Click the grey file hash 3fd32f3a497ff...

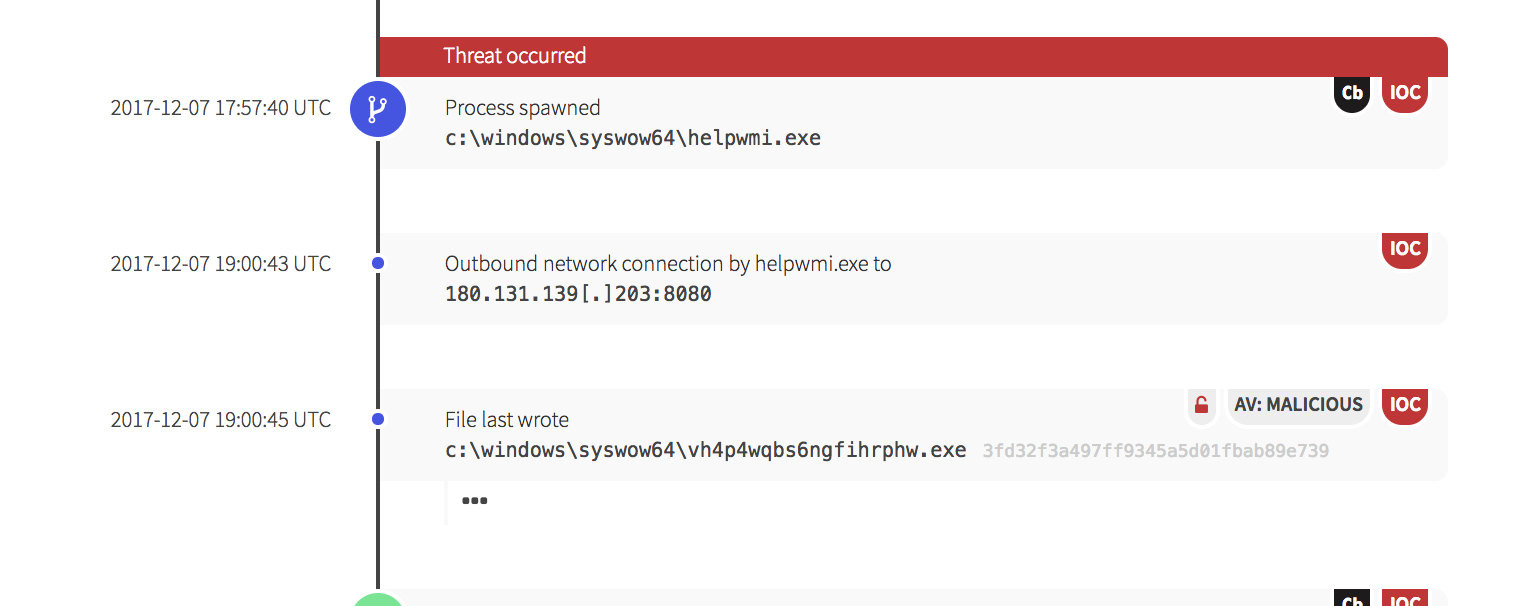tap(1155, 451)
